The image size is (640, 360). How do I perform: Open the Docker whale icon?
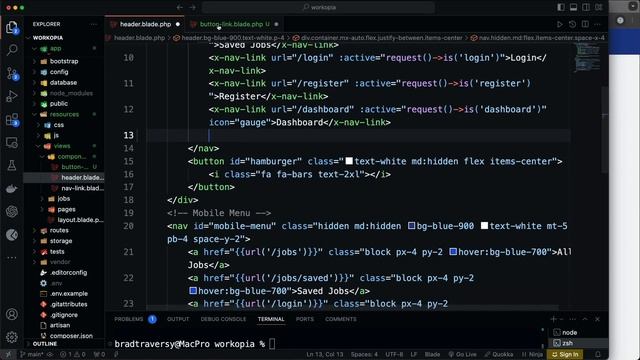pos(12,189)
